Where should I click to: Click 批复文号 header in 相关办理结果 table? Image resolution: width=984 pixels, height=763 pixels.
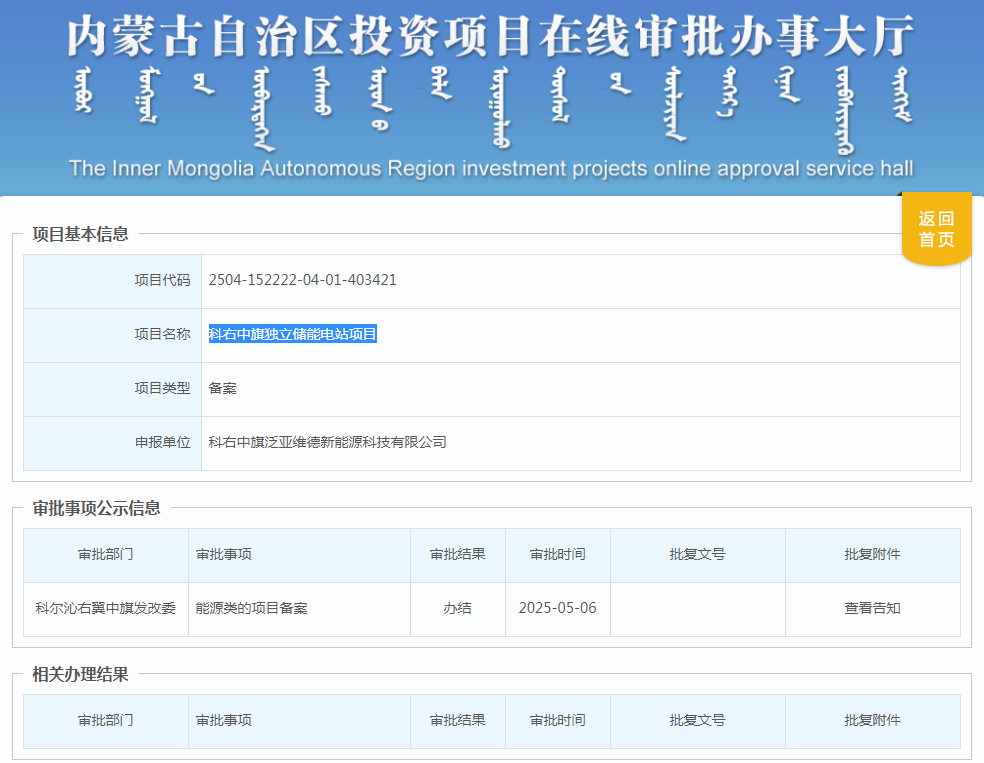697,720
